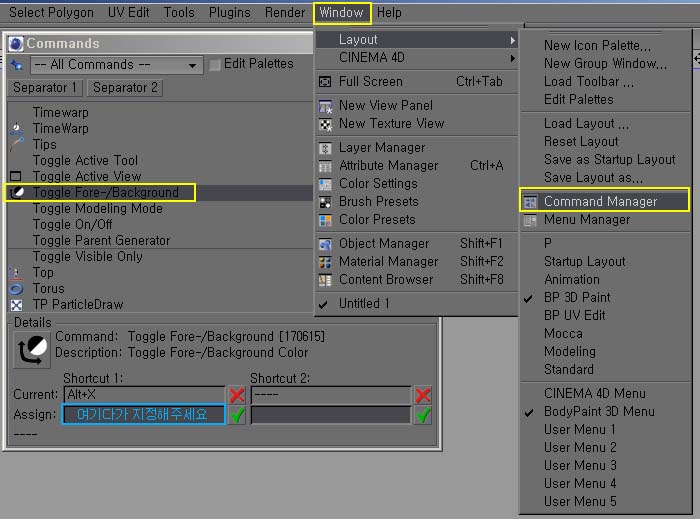Expand the Layout submenu arrow
Image resolution: width=700 pixels, height=519 pixels.
click(x=512, y=40)
